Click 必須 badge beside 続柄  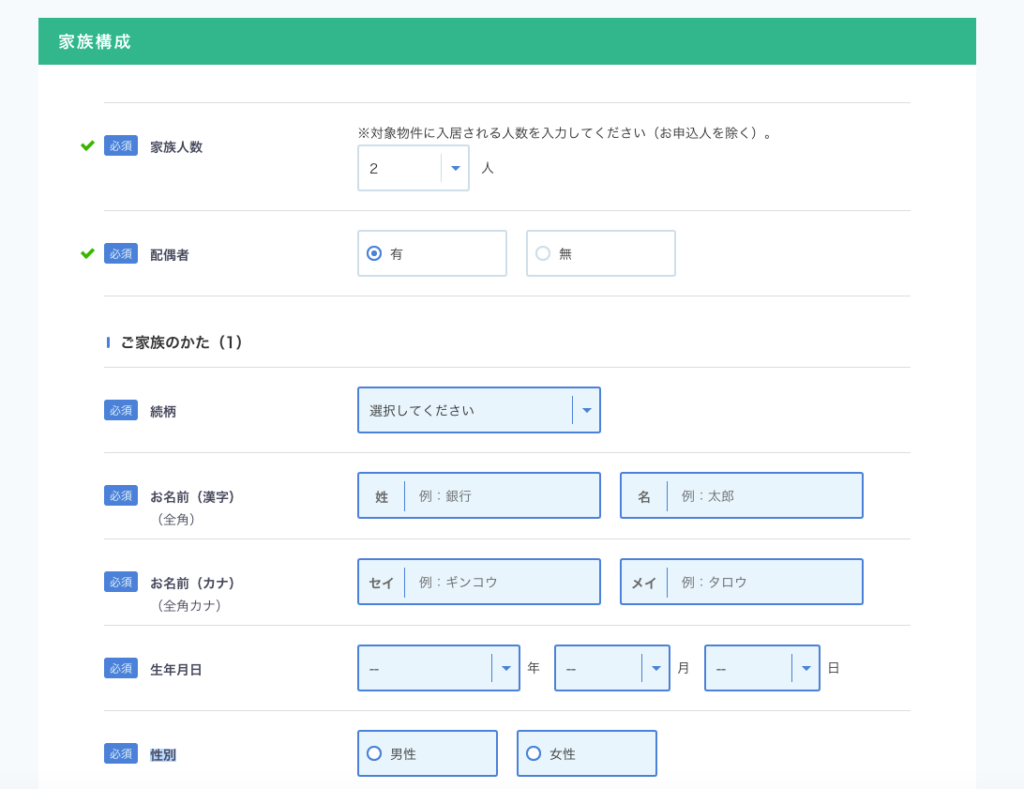pyautogui.click(x=121, y=410)
